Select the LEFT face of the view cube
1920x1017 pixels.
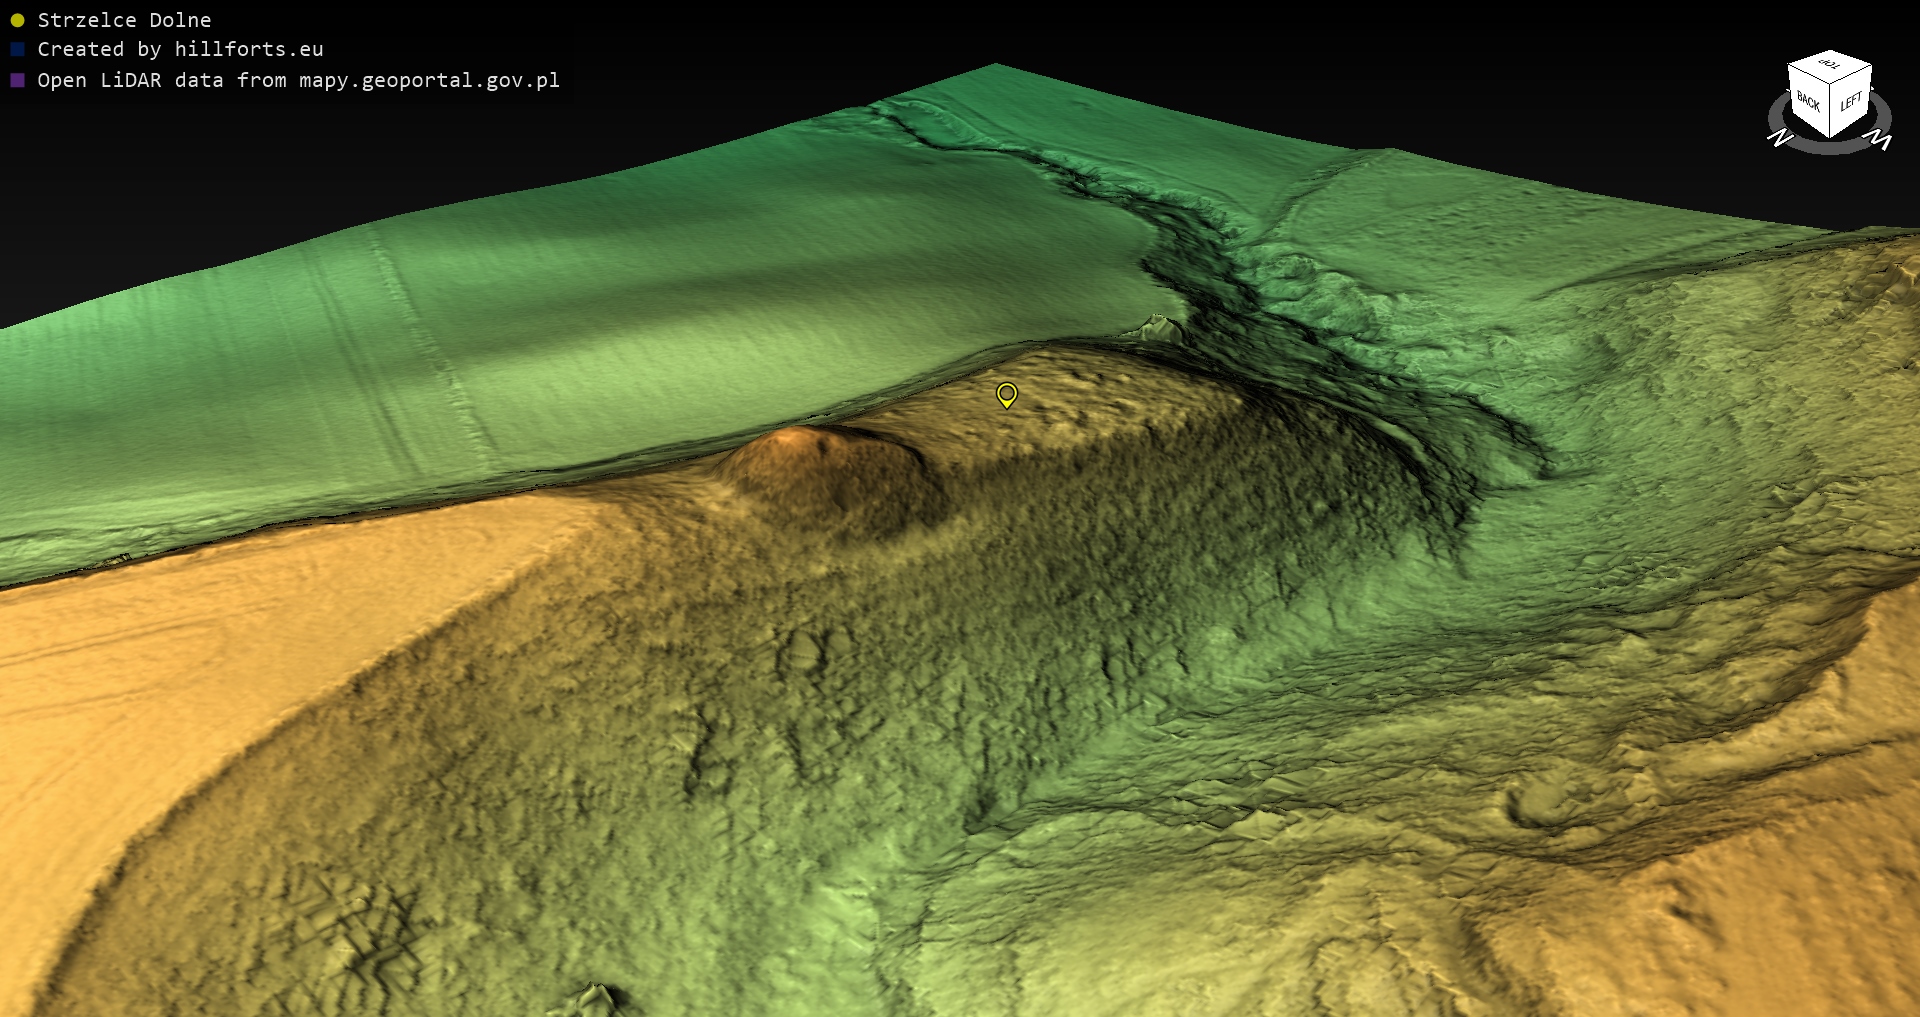click(1851, 102)
